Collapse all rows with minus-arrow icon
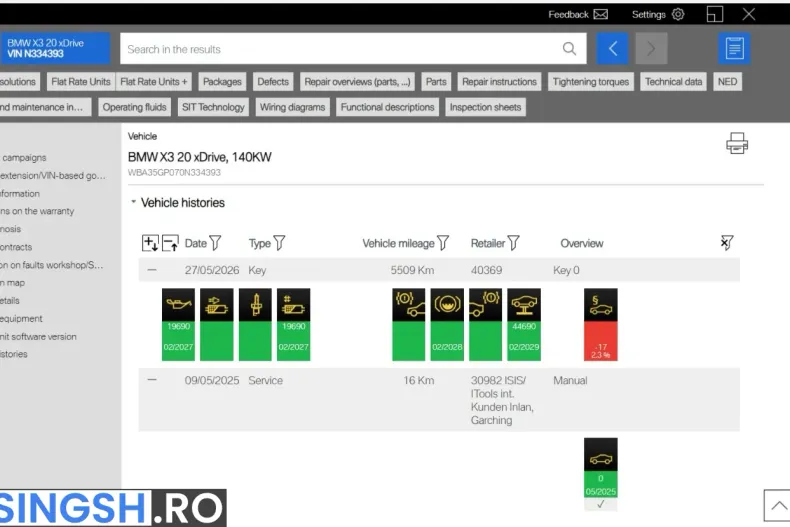The width and height of the screenshot is (790, 527). click(x=170, y=243)
